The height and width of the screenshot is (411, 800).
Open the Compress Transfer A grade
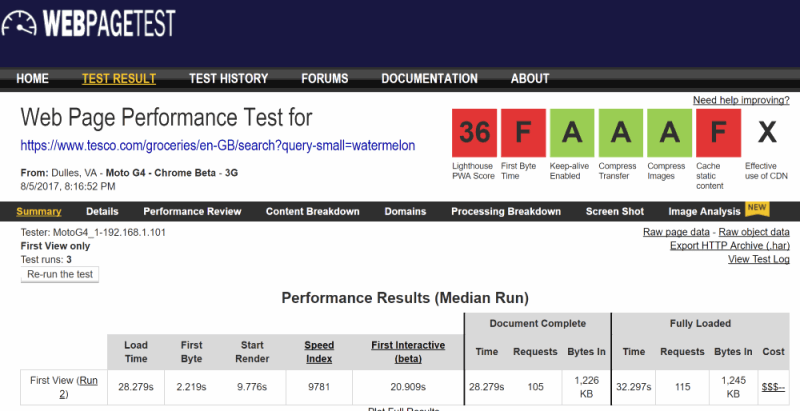620,133
